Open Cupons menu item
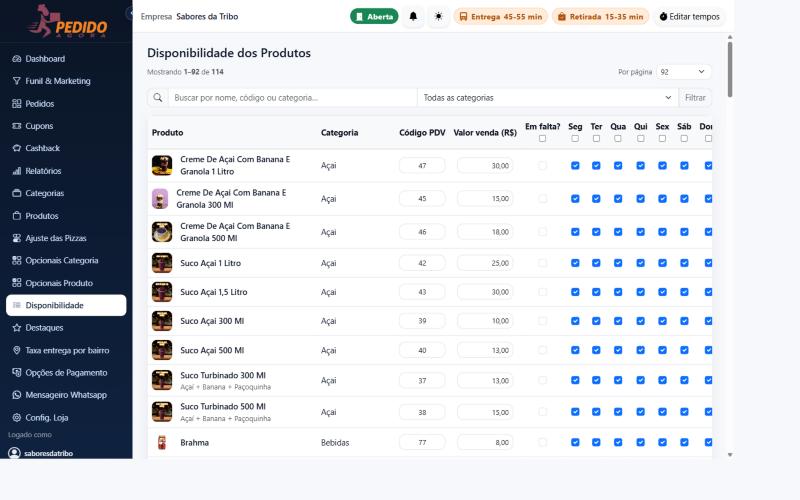The width and height of the screenshot is (800, 500). (x=66, y=126)
